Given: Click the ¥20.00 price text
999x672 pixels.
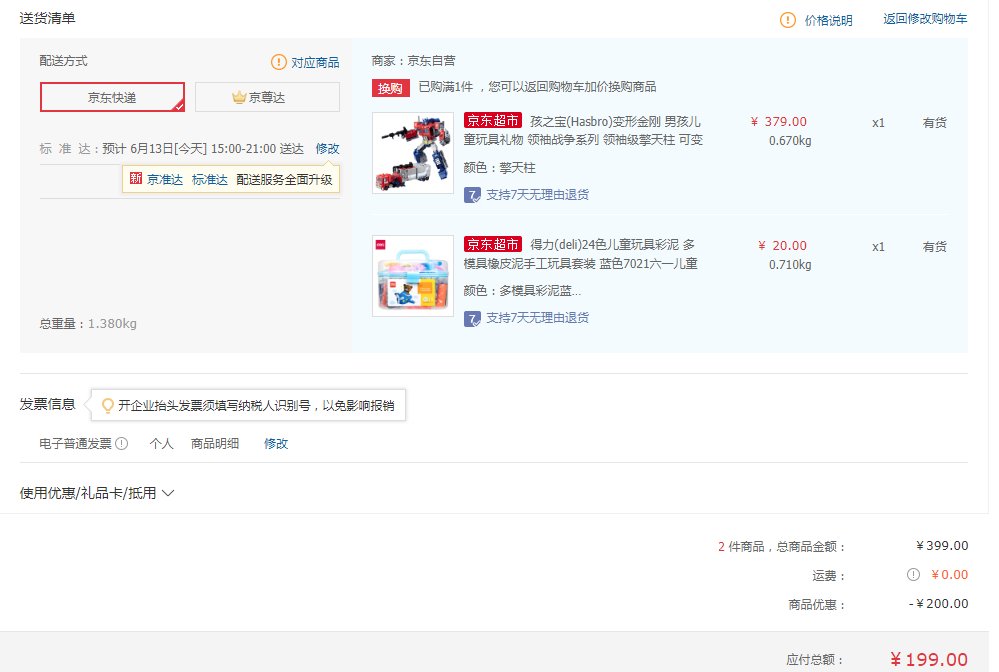Looking at the screenshot, I should (x=782, y=246).
